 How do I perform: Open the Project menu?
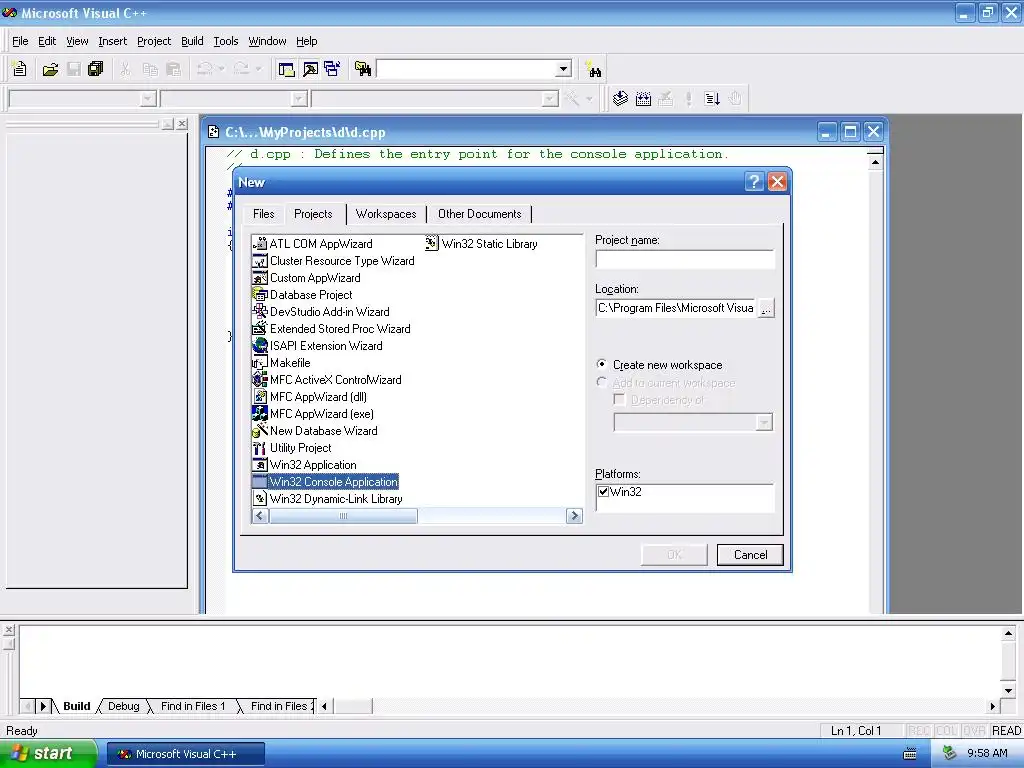click(153, 41)
